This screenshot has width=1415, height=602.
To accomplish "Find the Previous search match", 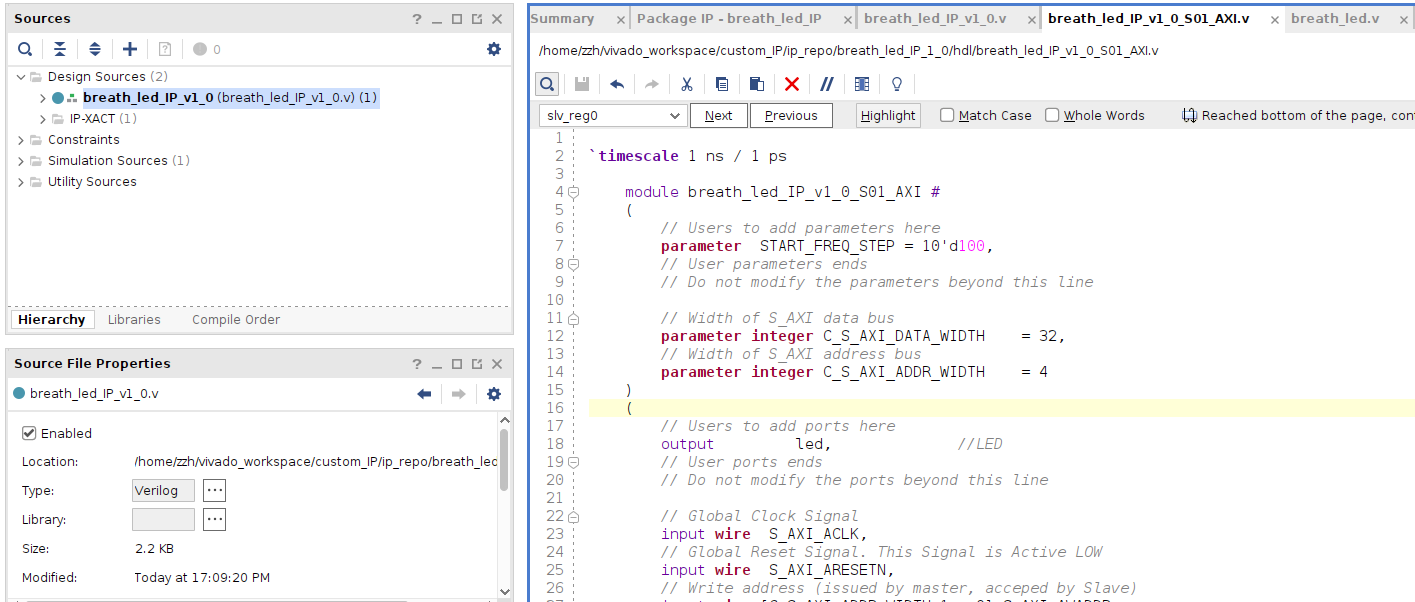I will tap(790, 116).
